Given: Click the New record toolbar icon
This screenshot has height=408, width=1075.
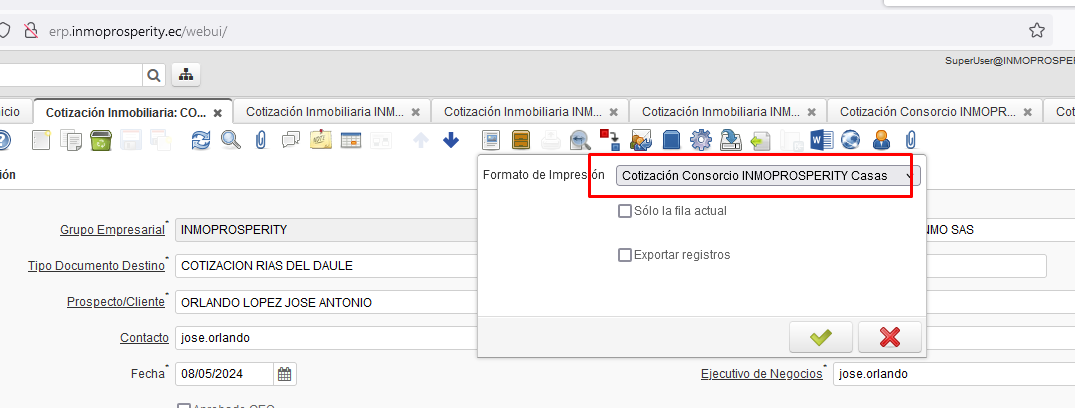Looking at the screenshot, I should click(x=41, y=140).
